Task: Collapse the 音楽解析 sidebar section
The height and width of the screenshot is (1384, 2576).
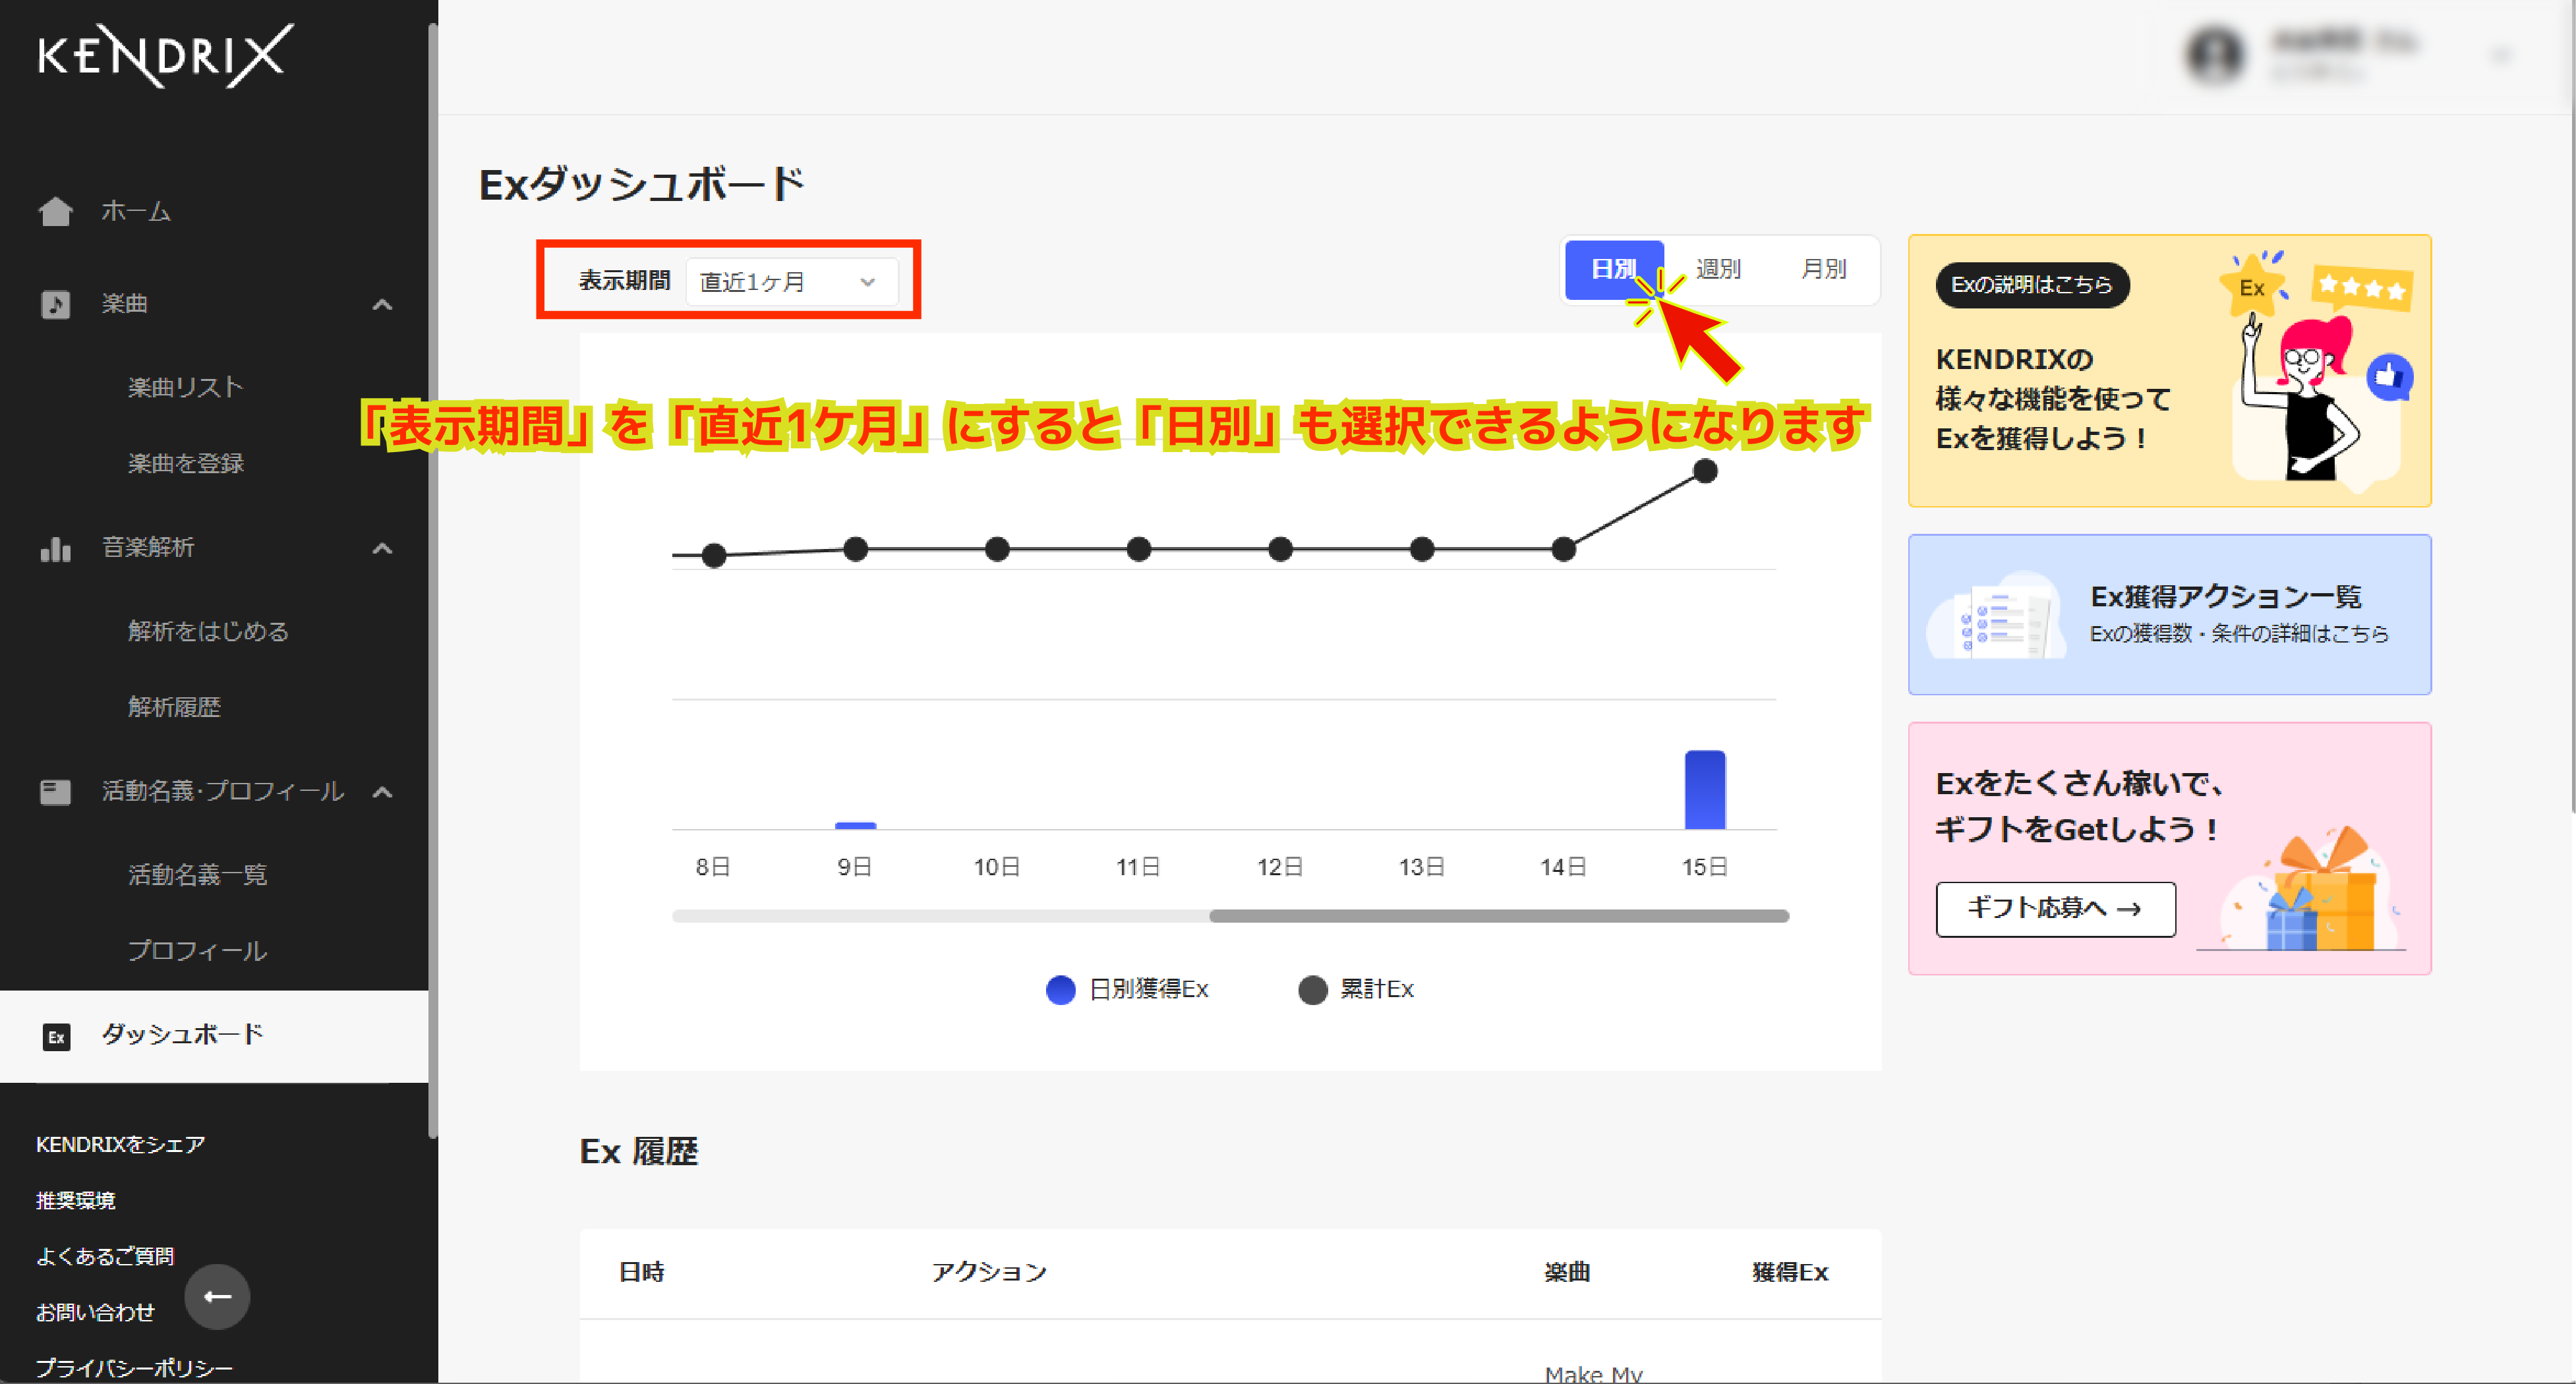Action: click(381, 548)
